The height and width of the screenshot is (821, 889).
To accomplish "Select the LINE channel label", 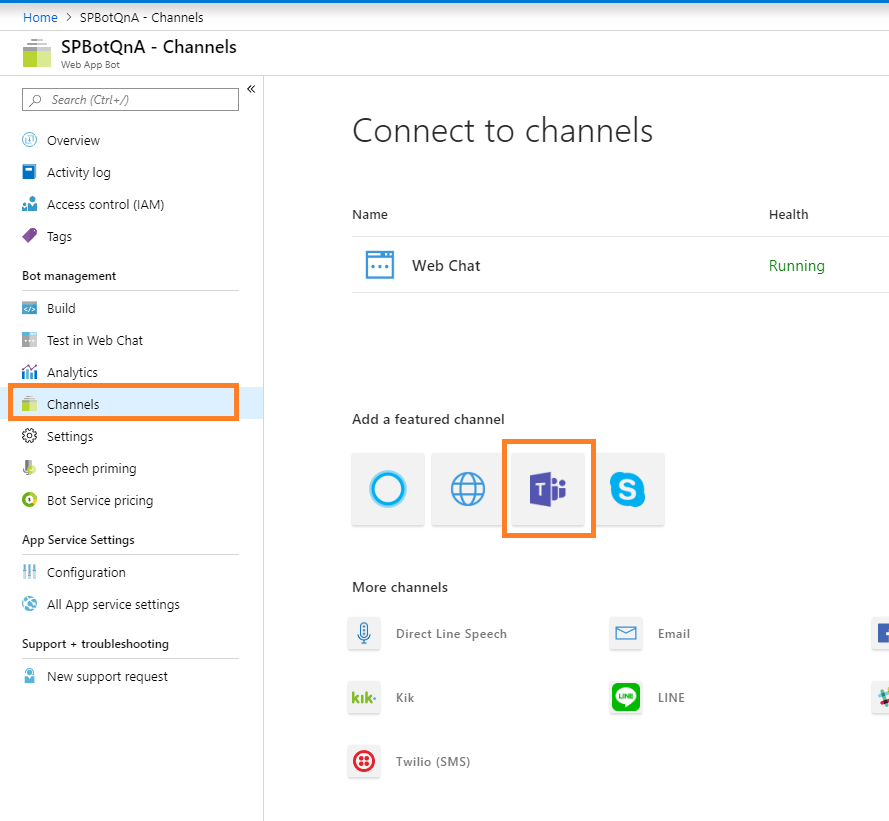I will click(671, 698).
